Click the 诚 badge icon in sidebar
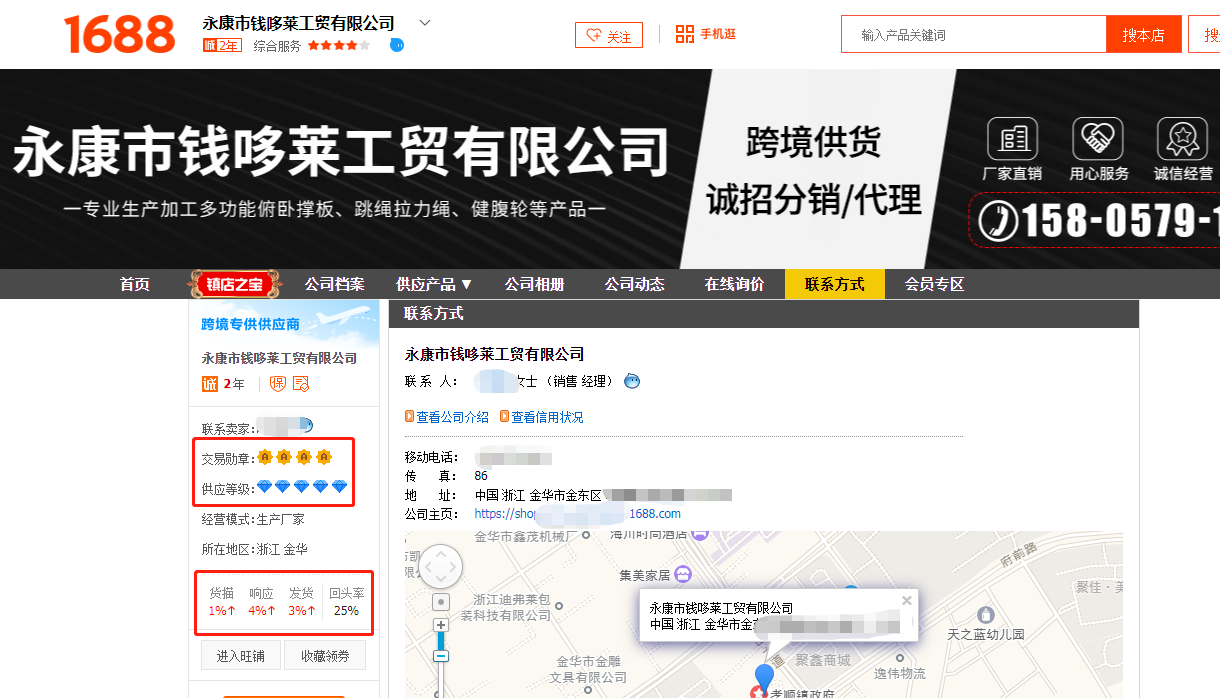The height and width of the screenshot is (698, 1220). [x=210, y=384]
